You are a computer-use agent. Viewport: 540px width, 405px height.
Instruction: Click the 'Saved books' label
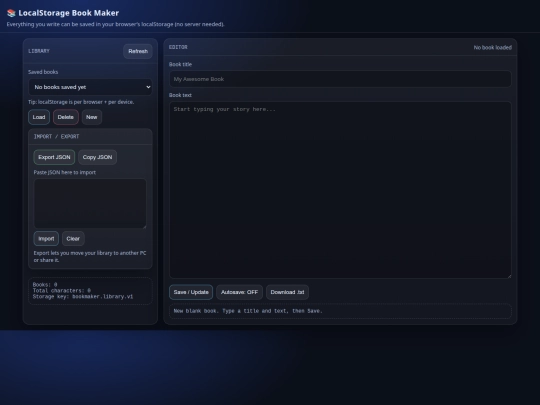[43, 72]
